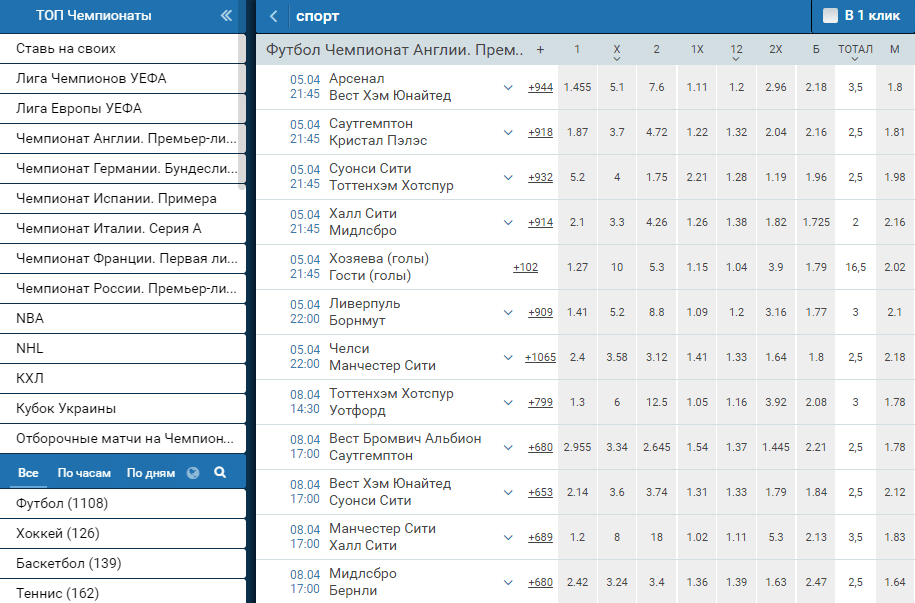Image resolution: width=915 pixels, height=603 pixels.
Task: Open +944 more markets for Арсенал match
Action: pyautogui.click(x=540, y=88)
